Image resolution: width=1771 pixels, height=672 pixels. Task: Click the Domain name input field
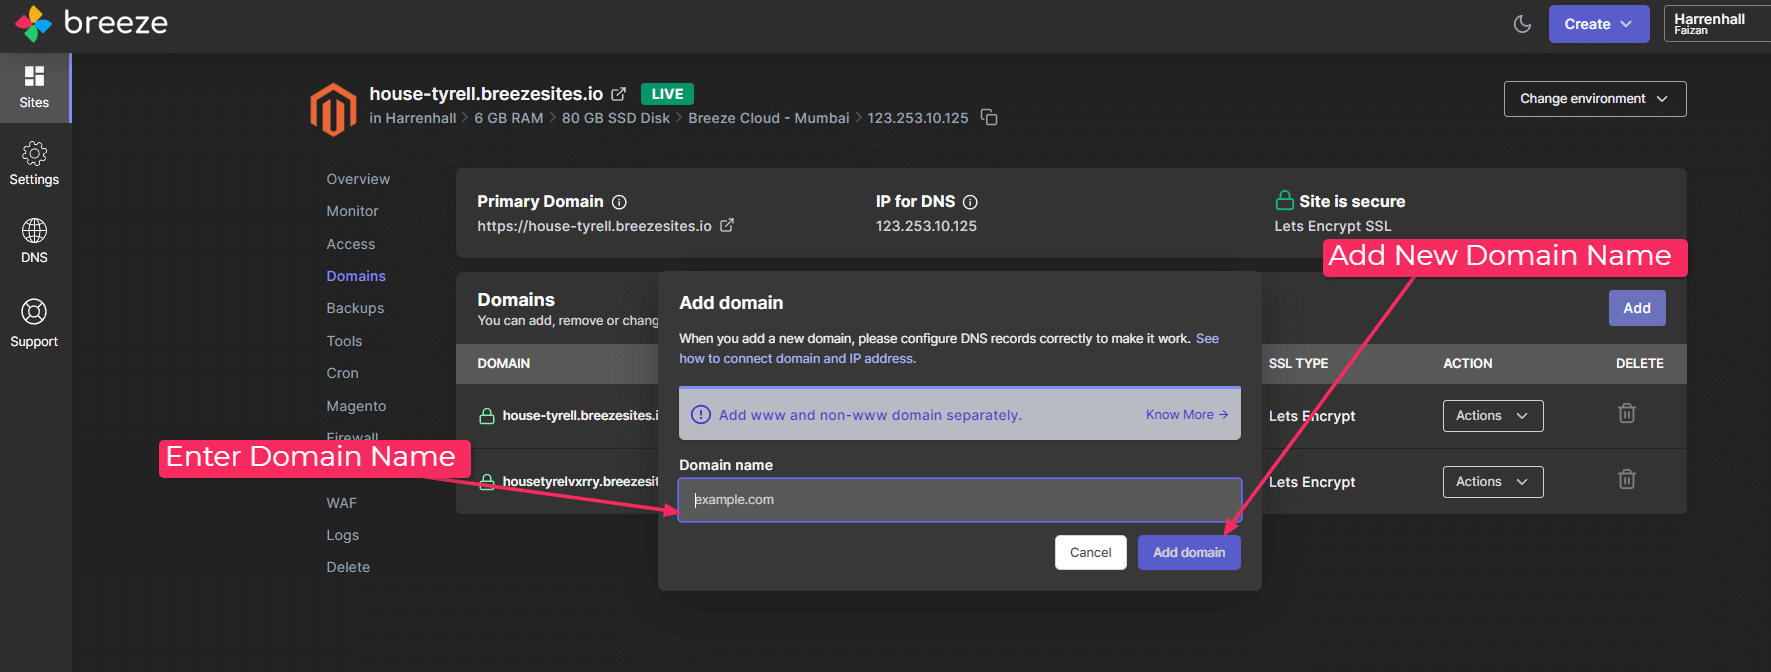click(960, 500)
